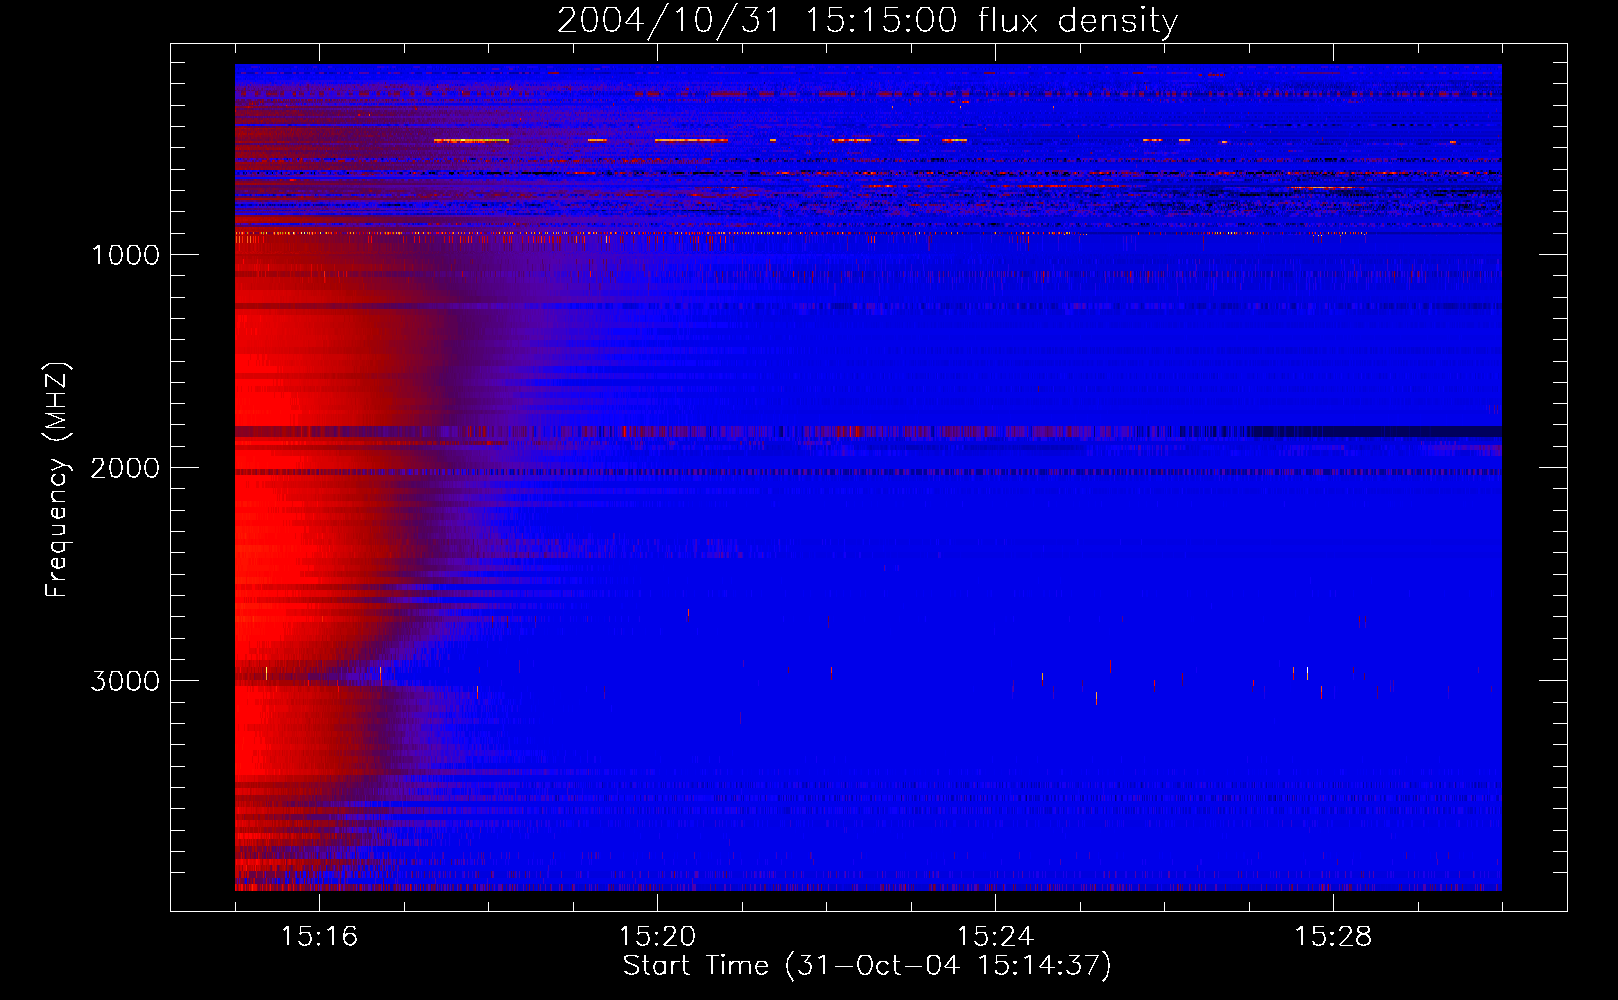
Task: Click the 15:28 time tick label
Action: pyautogui.click(x=1333, y=937)
